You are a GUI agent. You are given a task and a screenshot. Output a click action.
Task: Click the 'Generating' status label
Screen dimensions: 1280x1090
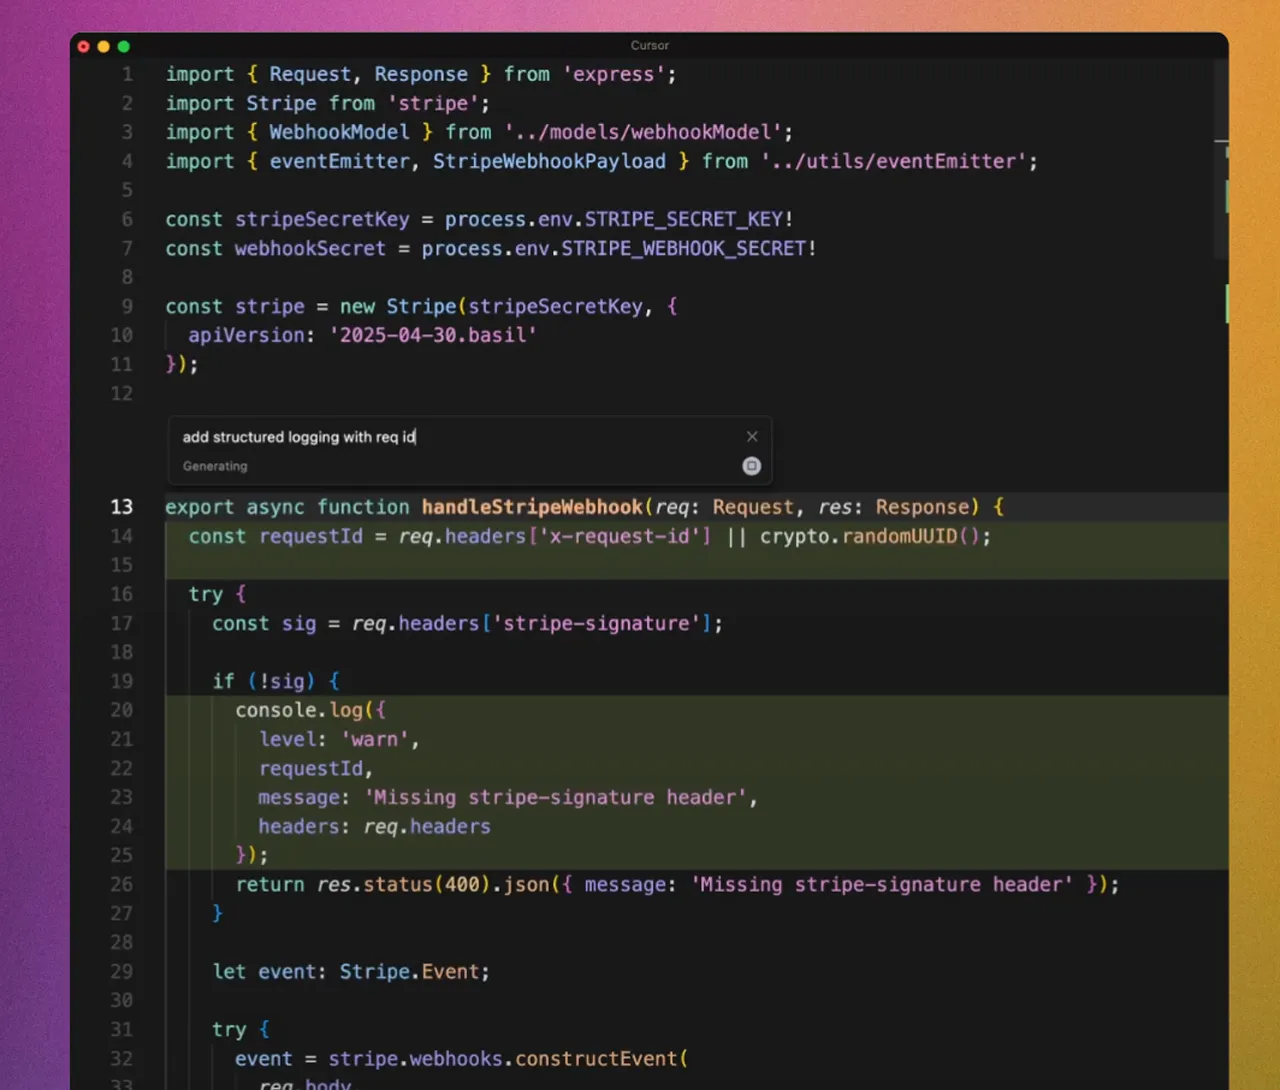[x=215, y=466]
